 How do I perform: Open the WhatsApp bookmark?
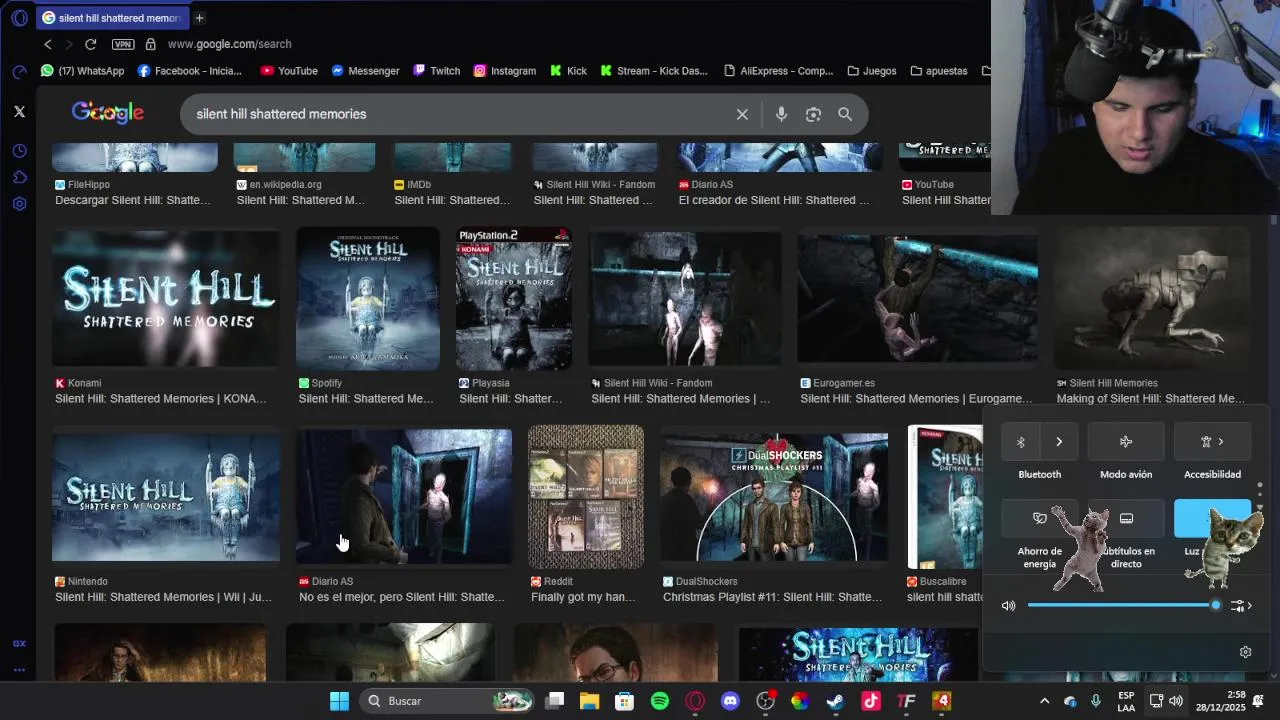(82, 71)
